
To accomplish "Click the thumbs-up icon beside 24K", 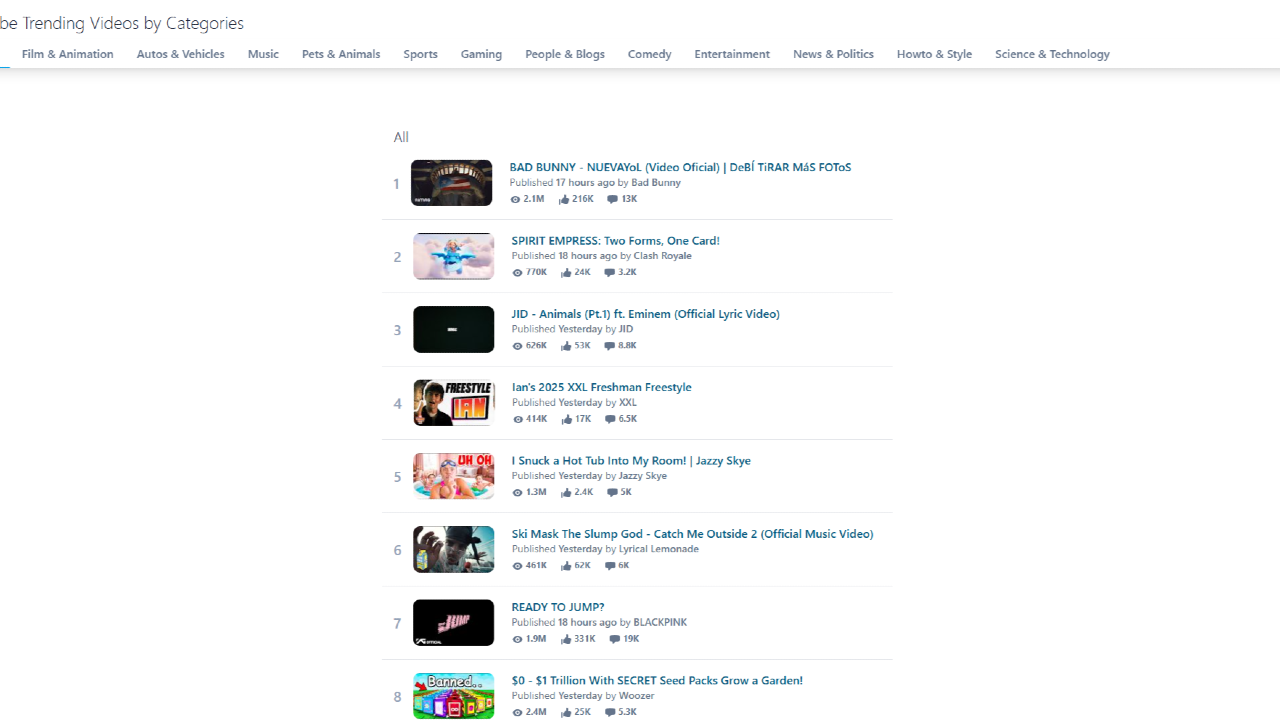I will 566,272.
